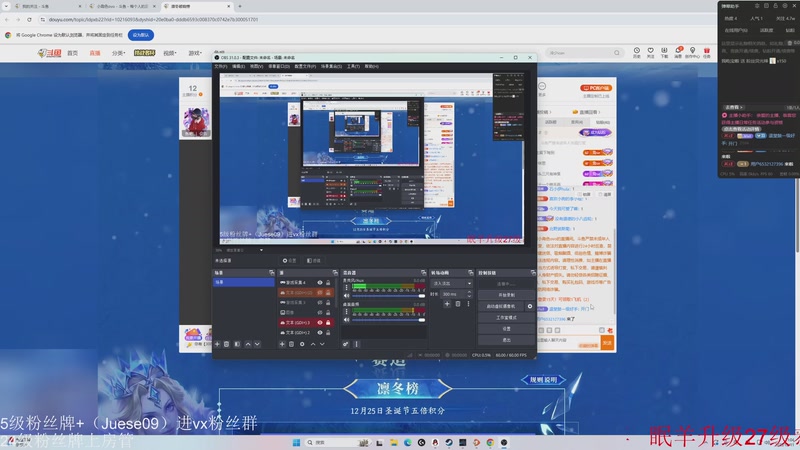This screenshot has width=800, height=450.
Task: Click Chrome address bar URL
Action: click(x=153, y=19)
